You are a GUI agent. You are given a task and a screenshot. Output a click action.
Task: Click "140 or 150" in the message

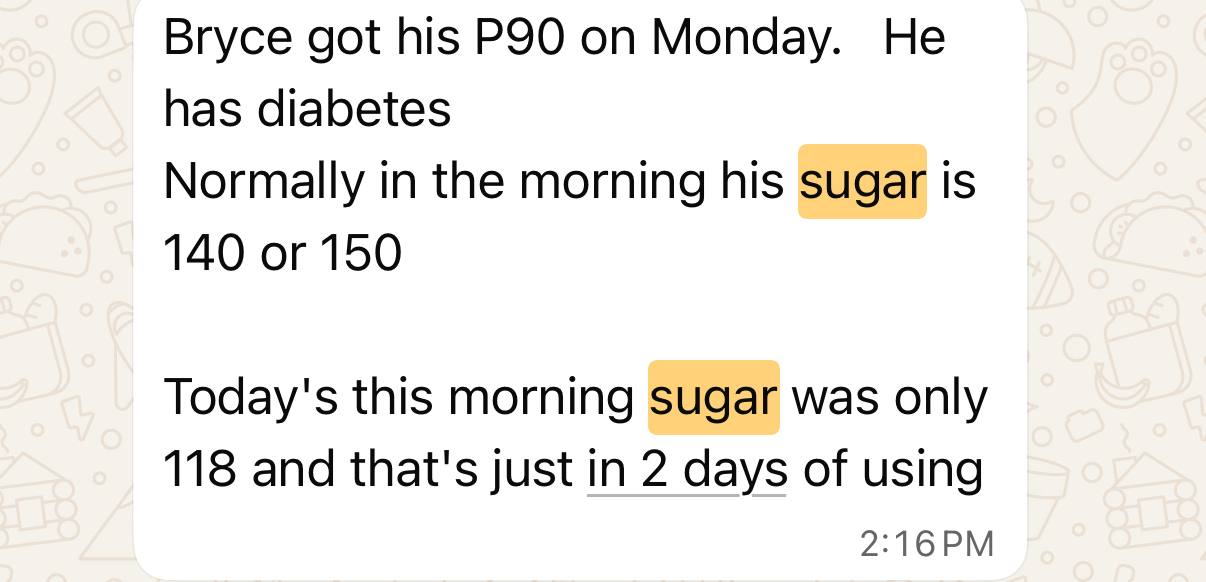[x=282, y=254]
